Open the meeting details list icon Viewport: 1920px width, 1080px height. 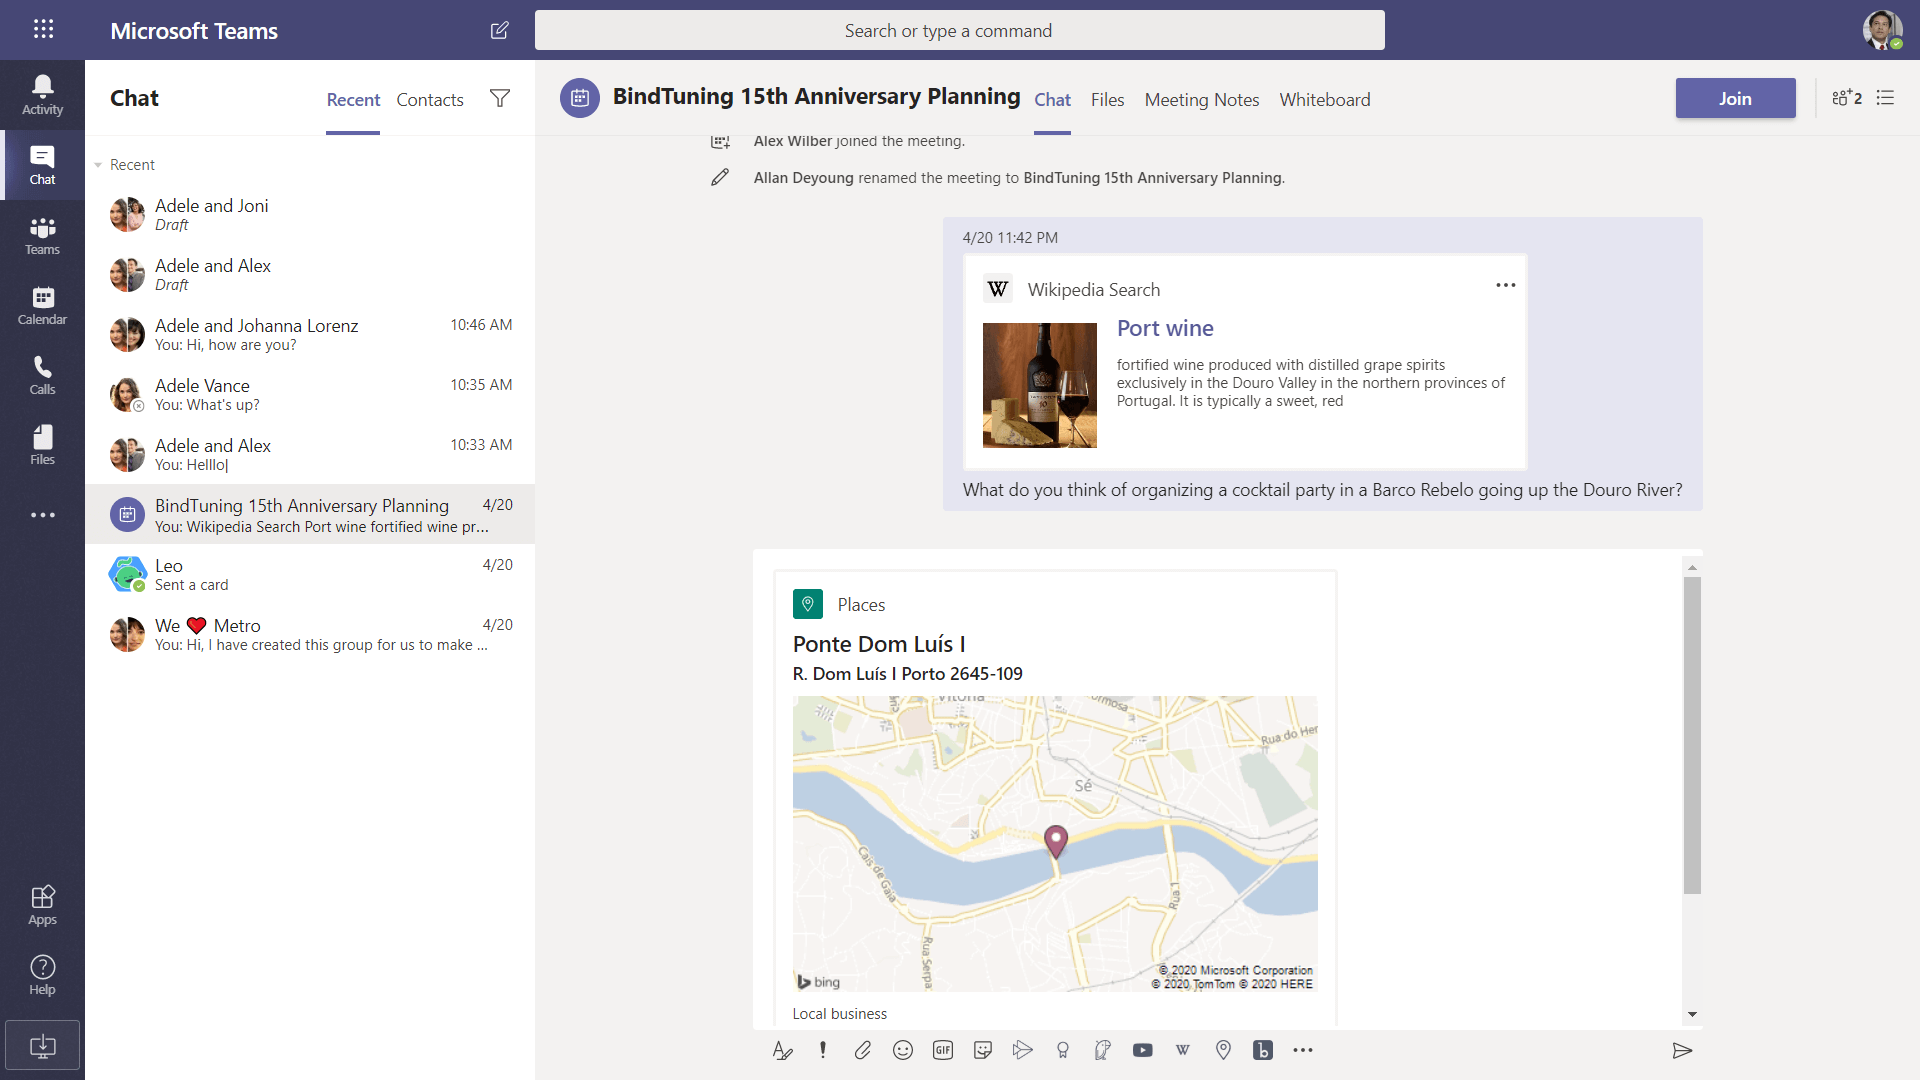point(1885,98)
